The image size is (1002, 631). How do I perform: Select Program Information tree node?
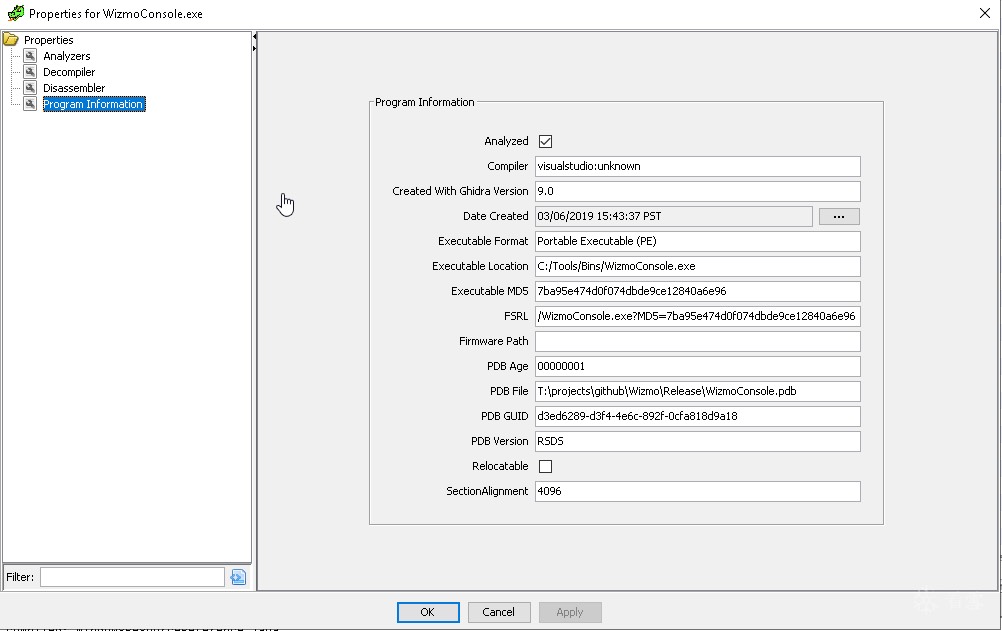[x=94, y=104]
